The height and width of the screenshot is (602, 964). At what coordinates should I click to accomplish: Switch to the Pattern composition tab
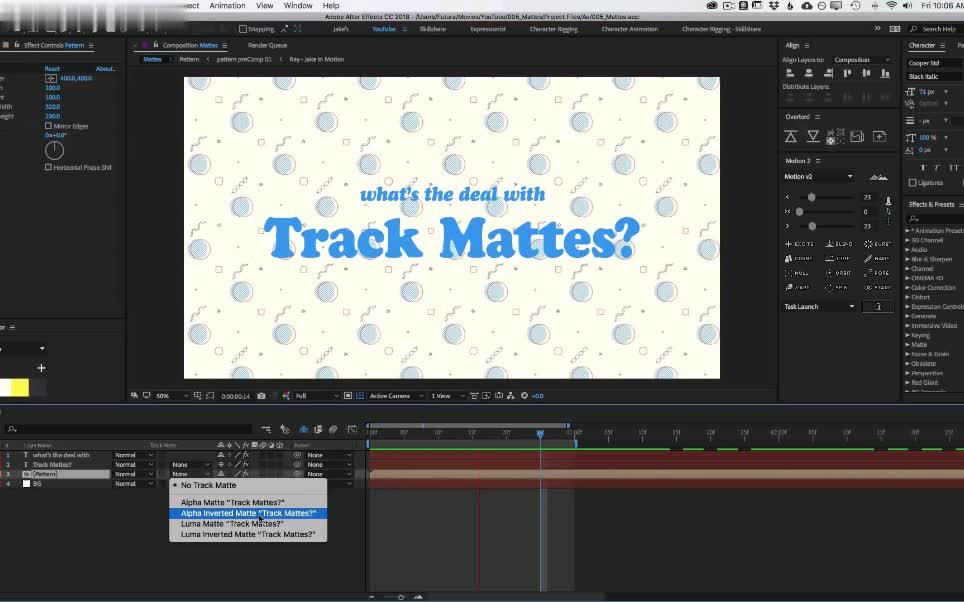tap(189, 59)
